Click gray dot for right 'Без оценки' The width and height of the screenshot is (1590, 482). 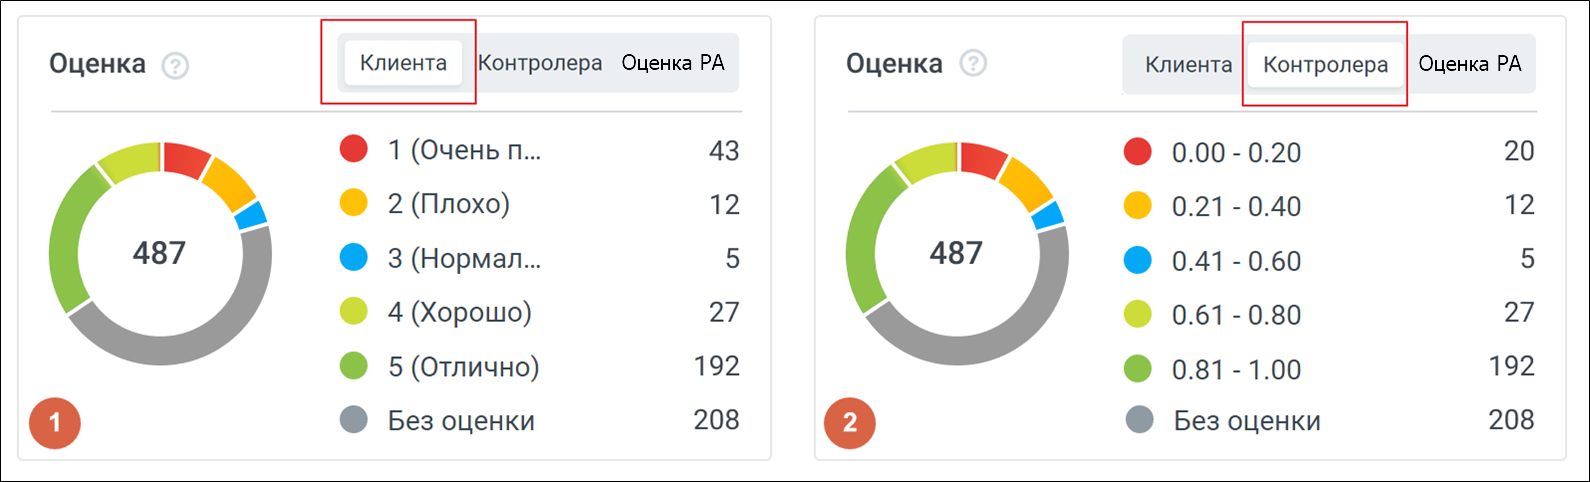pyautogui.click(x=1138, y=420)
